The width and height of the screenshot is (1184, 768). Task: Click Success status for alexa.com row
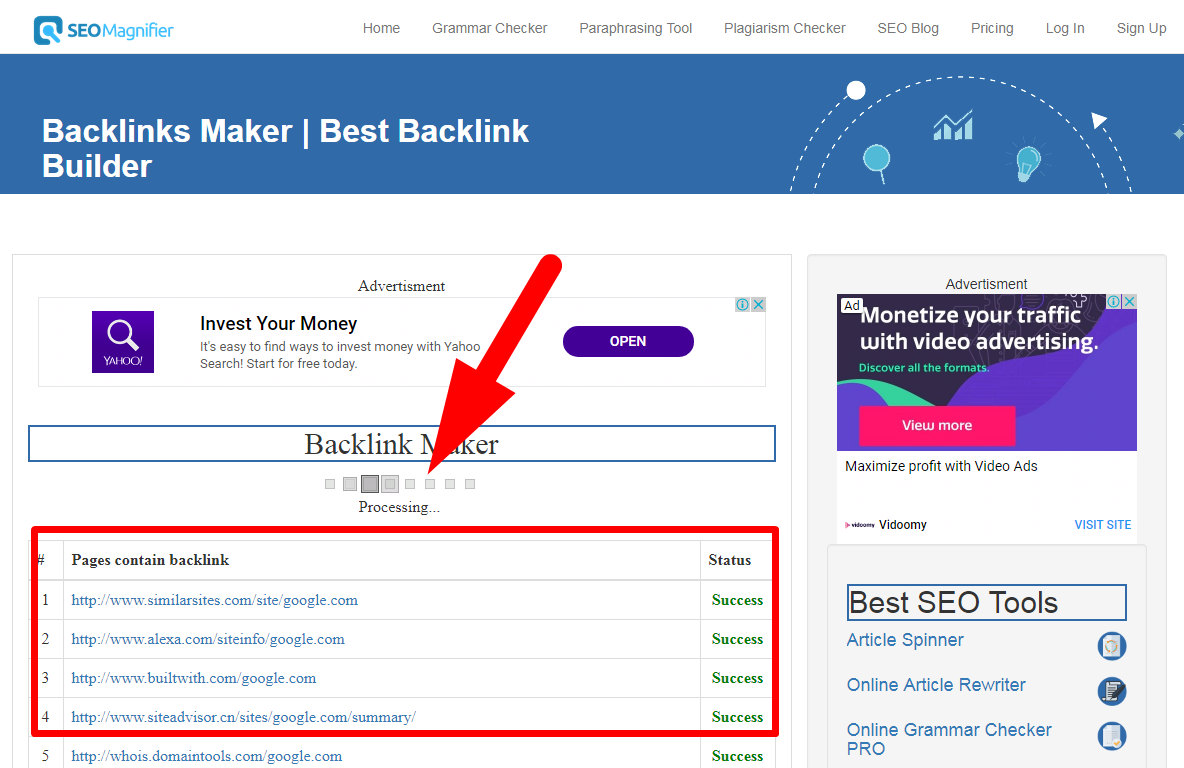point(737,639)
